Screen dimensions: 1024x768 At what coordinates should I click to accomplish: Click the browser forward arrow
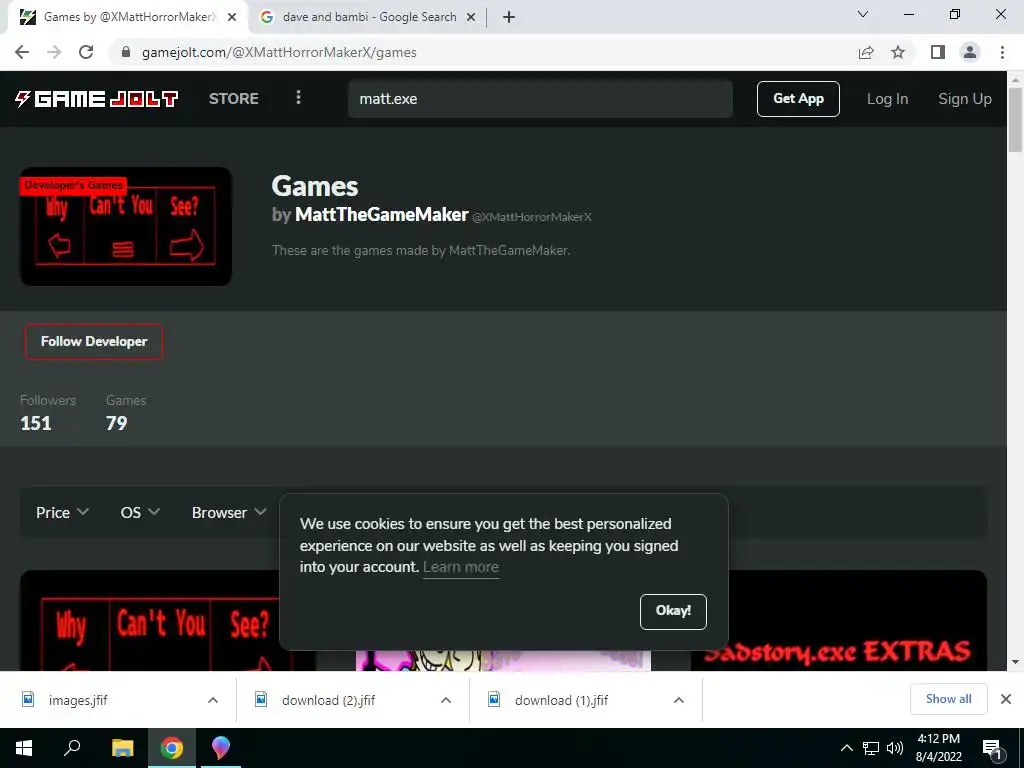coord(54,52)
